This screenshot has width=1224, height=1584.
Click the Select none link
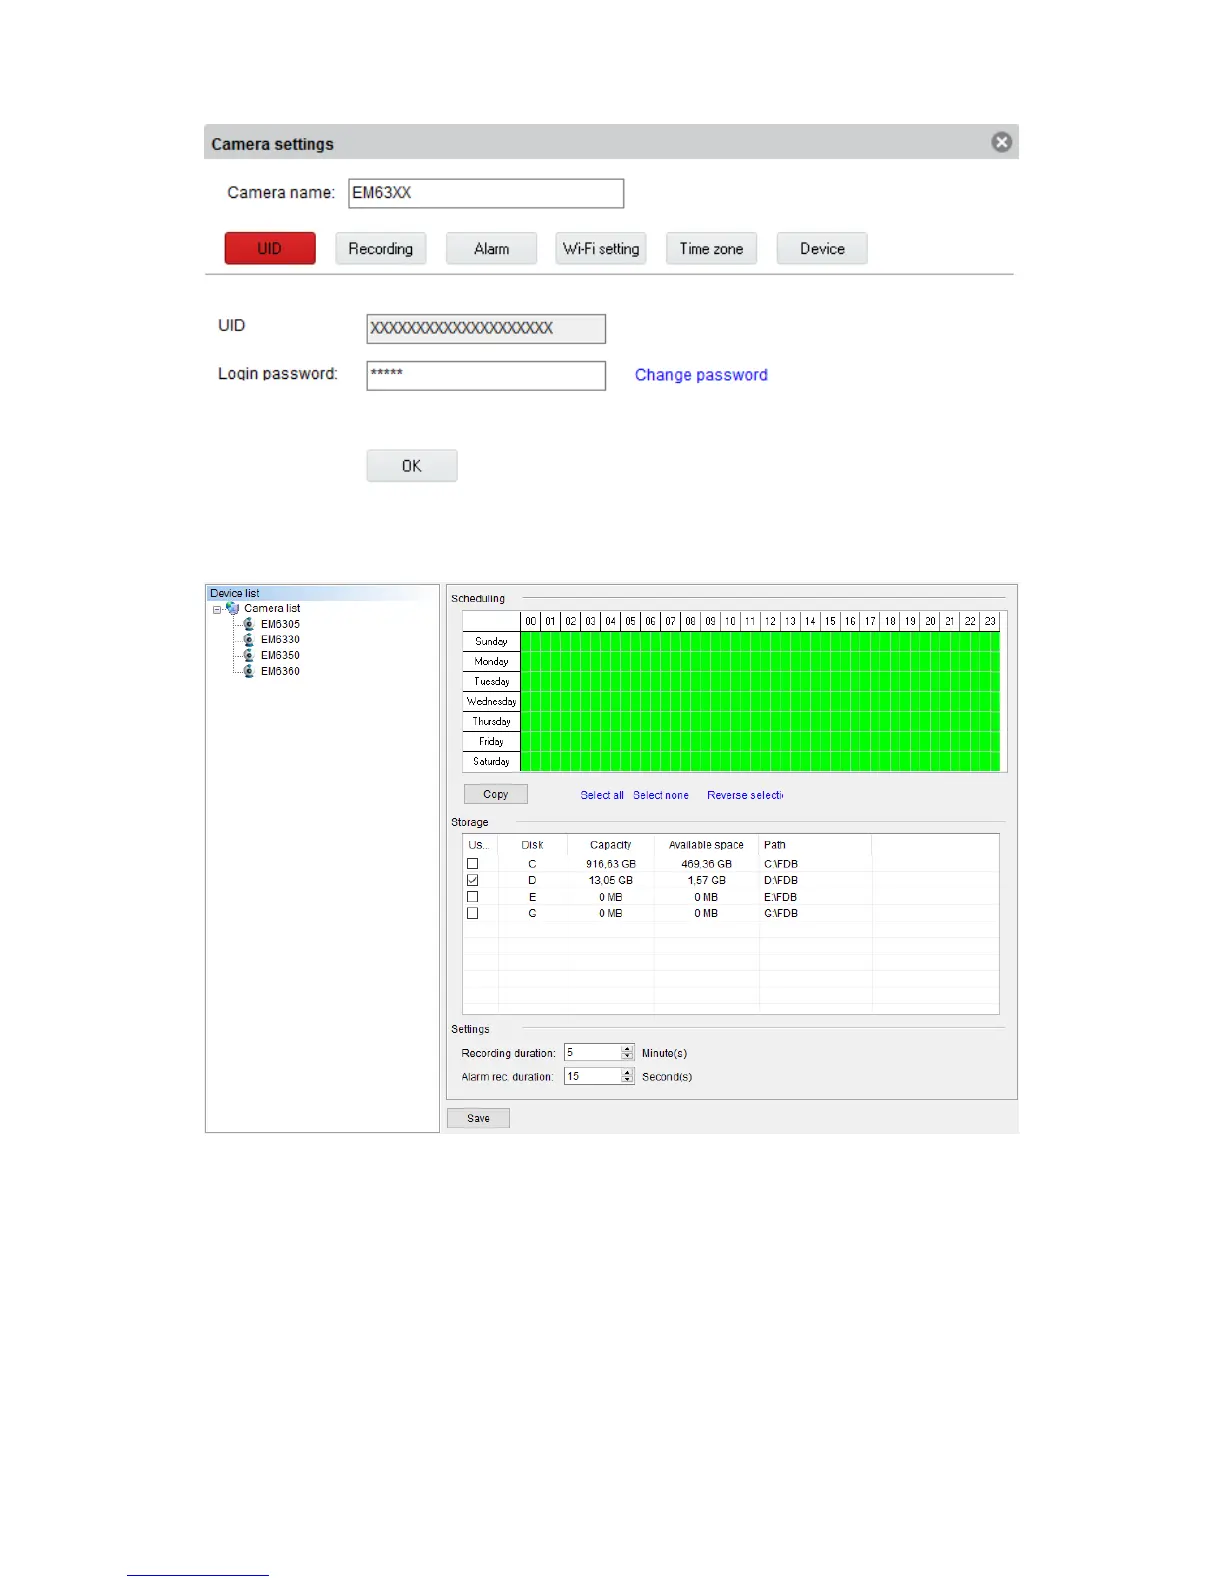(x=661, y=795)
